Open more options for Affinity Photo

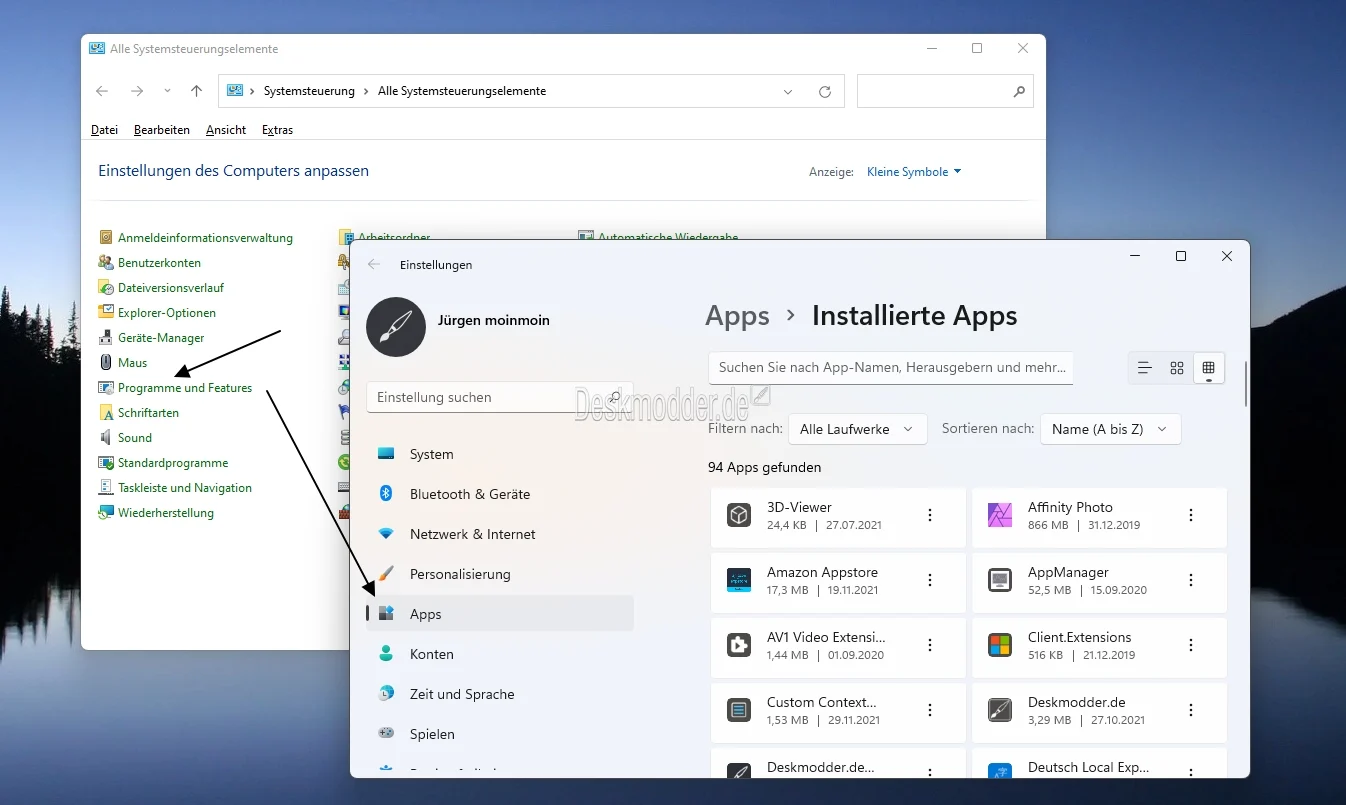click(x=1191, y=515)
